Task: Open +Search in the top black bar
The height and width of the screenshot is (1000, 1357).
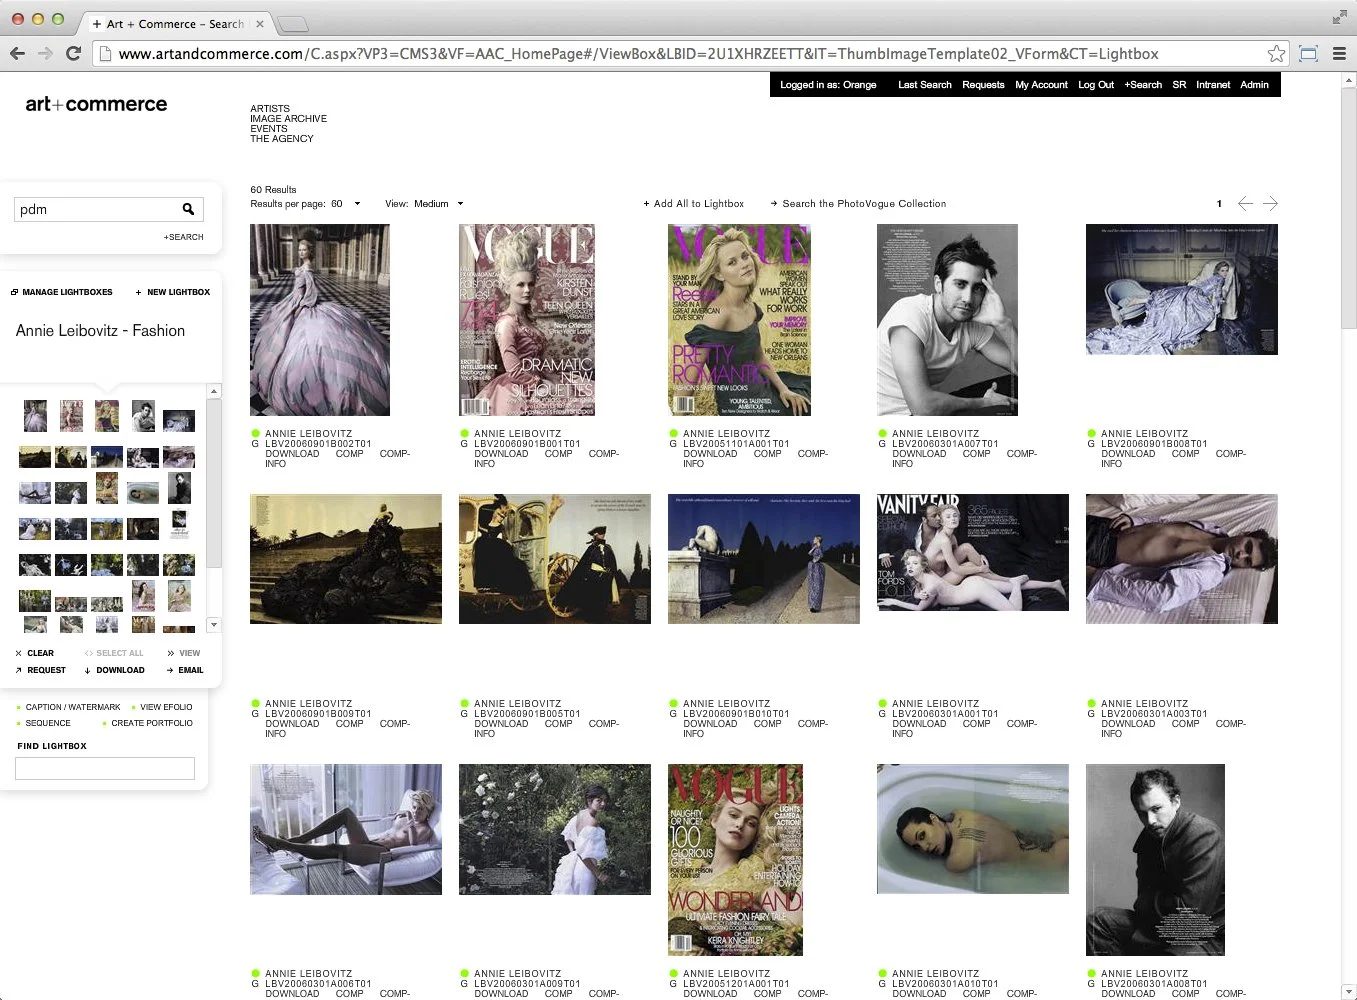Action: (x=1143, y=85)
